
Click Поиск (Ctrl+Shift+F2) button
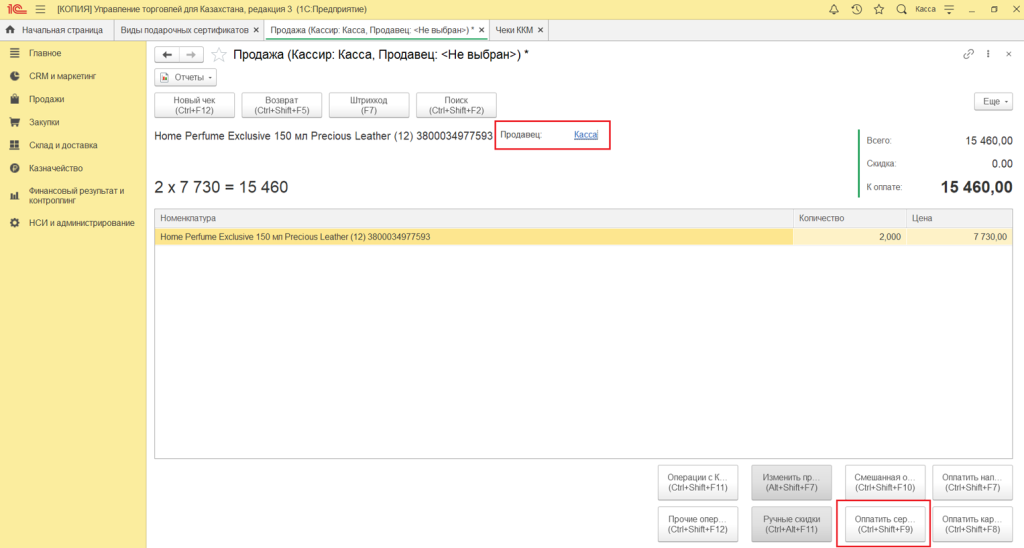tap(456, 105)
